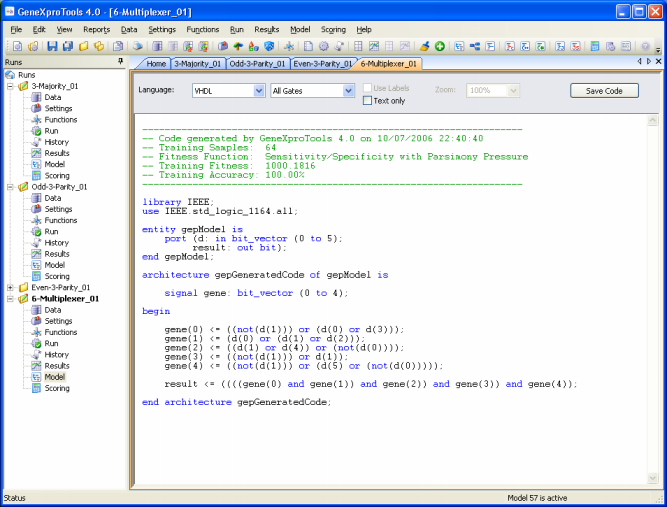Click the gray help question-mark icon
This screenshot has height=507, width=667.
[x=645, y=46]
